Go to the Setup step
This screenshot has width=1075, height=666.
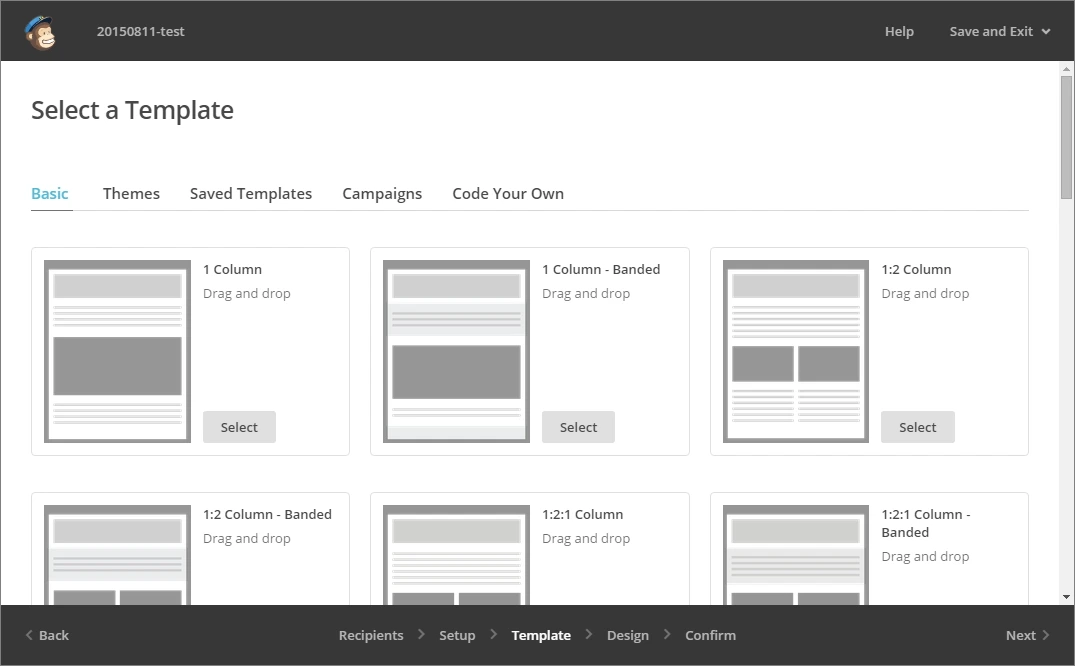click(457, 635)
